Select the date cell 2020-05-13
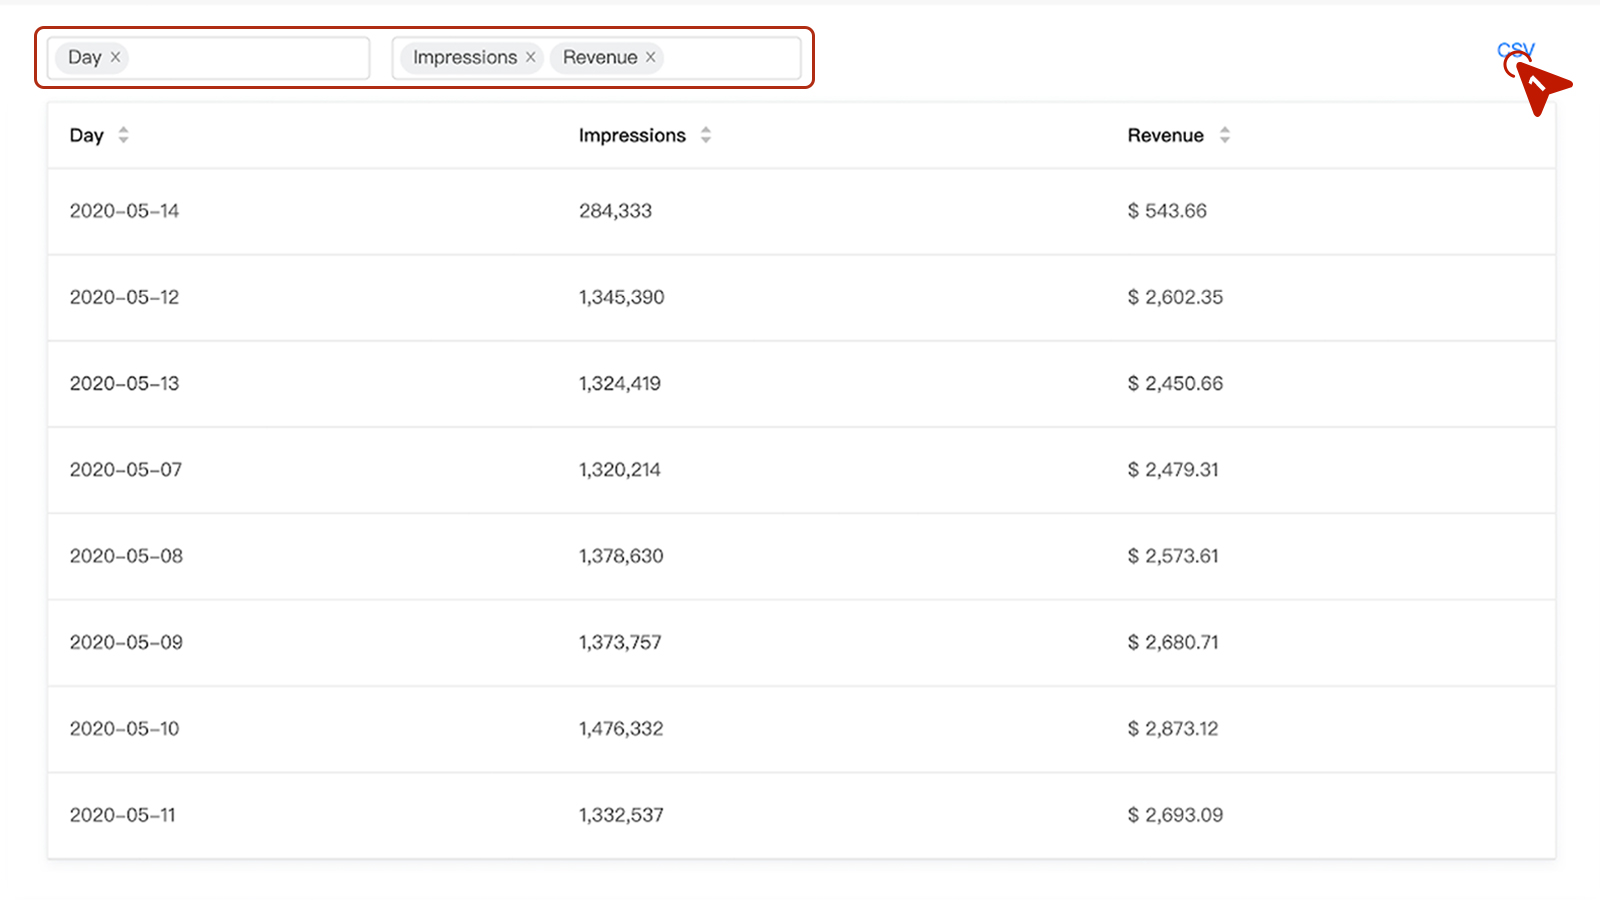This screenshot has height=900, width=1600. click(x=124, y=383)
